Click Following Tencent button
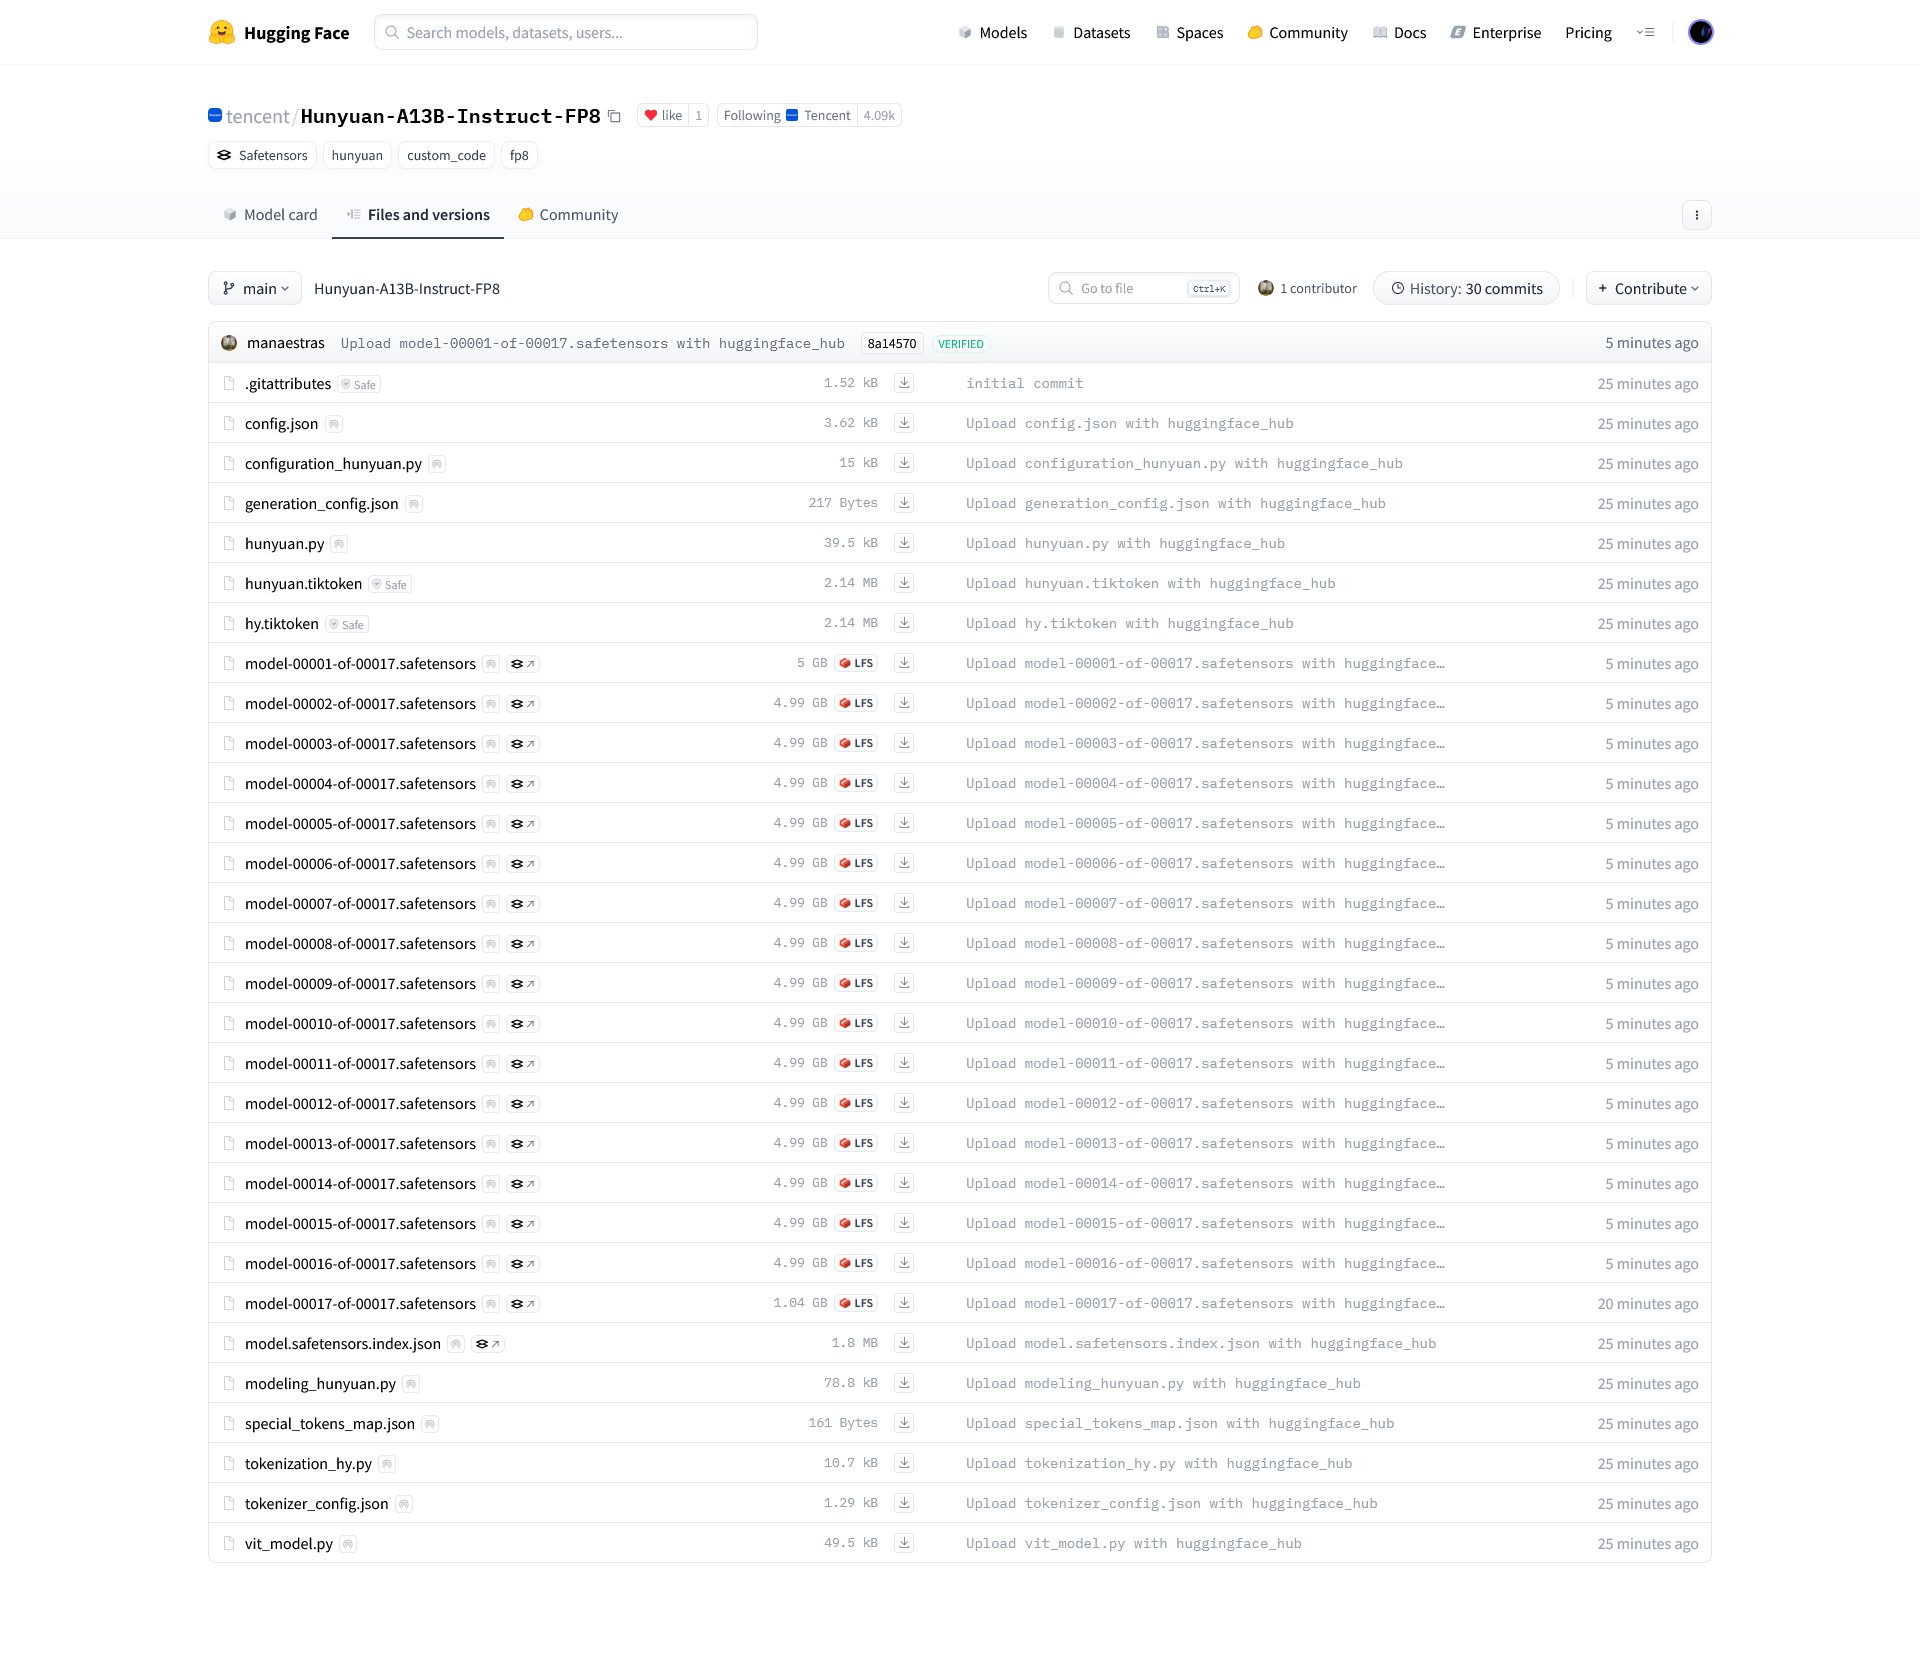The height and width of the screenshot is (1659, 1920). point(787,116)
